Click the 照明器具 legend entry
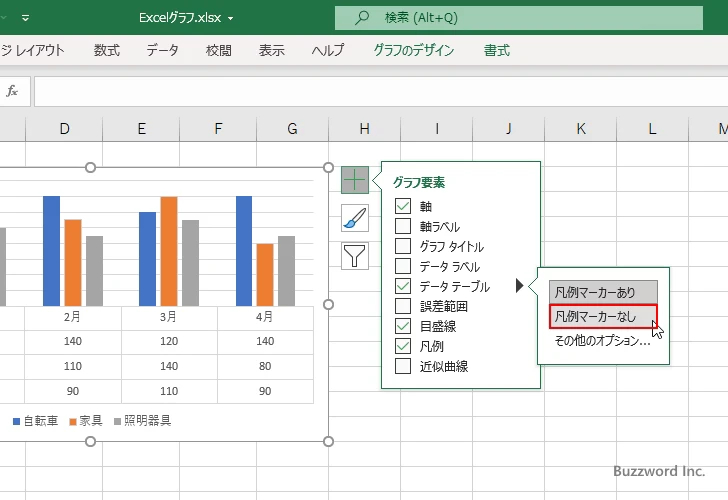 tap(143, 421)
